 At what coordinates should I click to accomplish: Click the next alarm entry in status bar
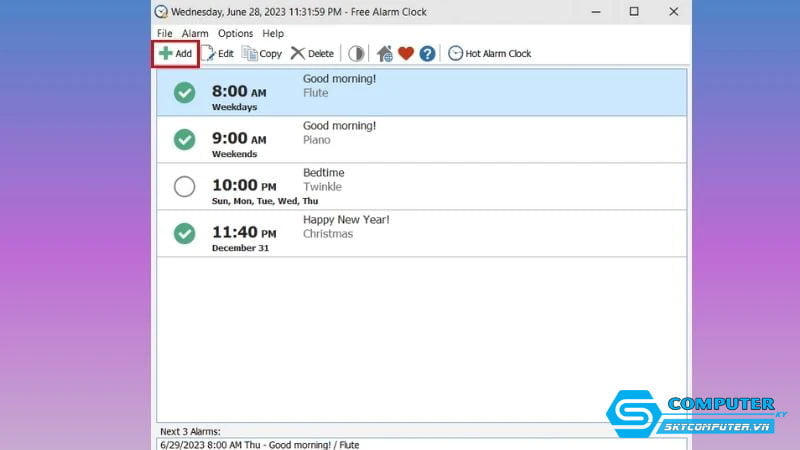point(259,444)
